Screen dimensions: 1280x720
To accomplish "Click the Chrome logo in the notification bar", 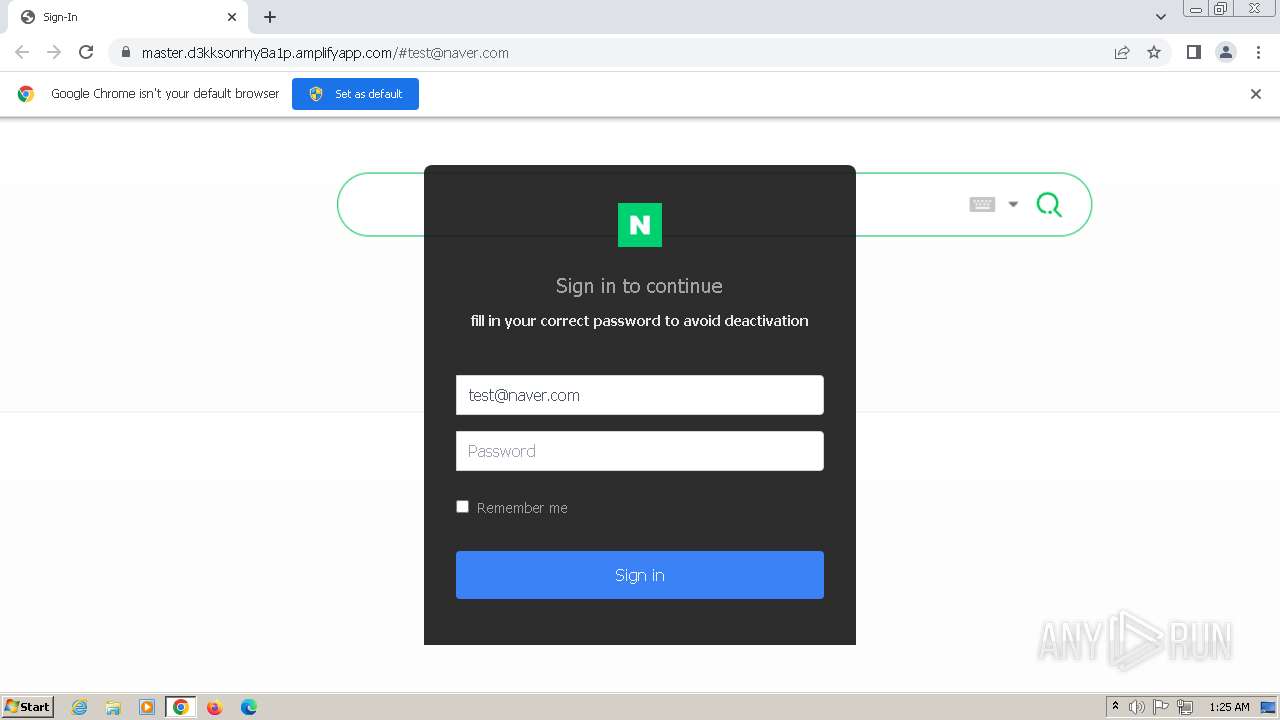I will 26,94.
